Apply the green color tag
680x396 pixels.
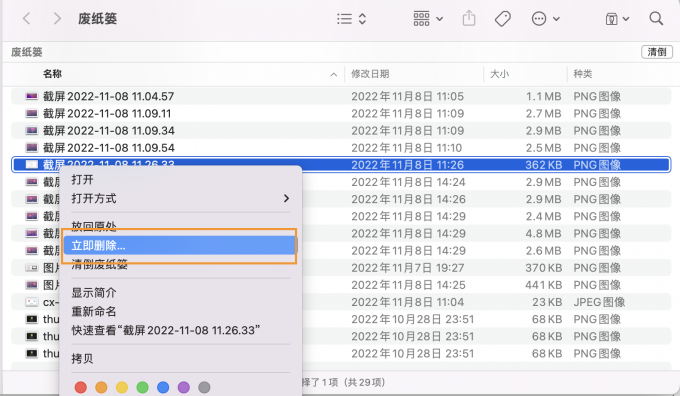pyautogui.click(x=142, y=387)
